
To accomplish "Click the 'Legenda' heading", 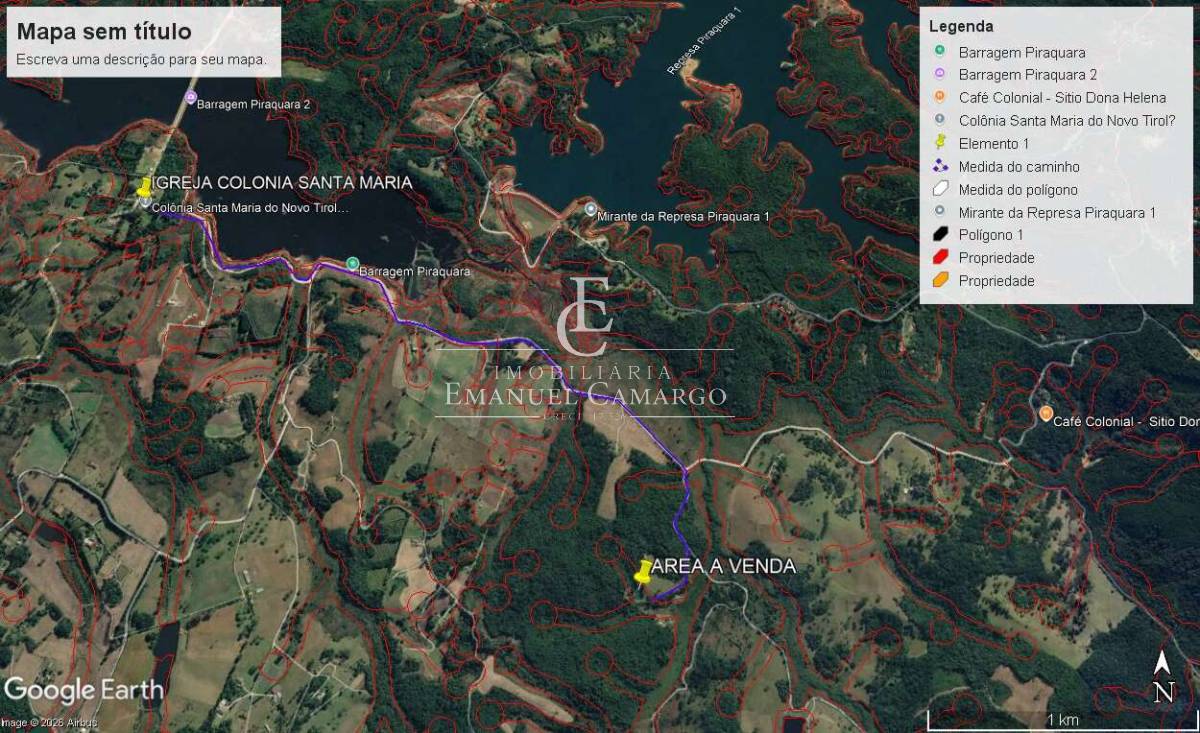I will pyautogui.click(x=961, y=27).
